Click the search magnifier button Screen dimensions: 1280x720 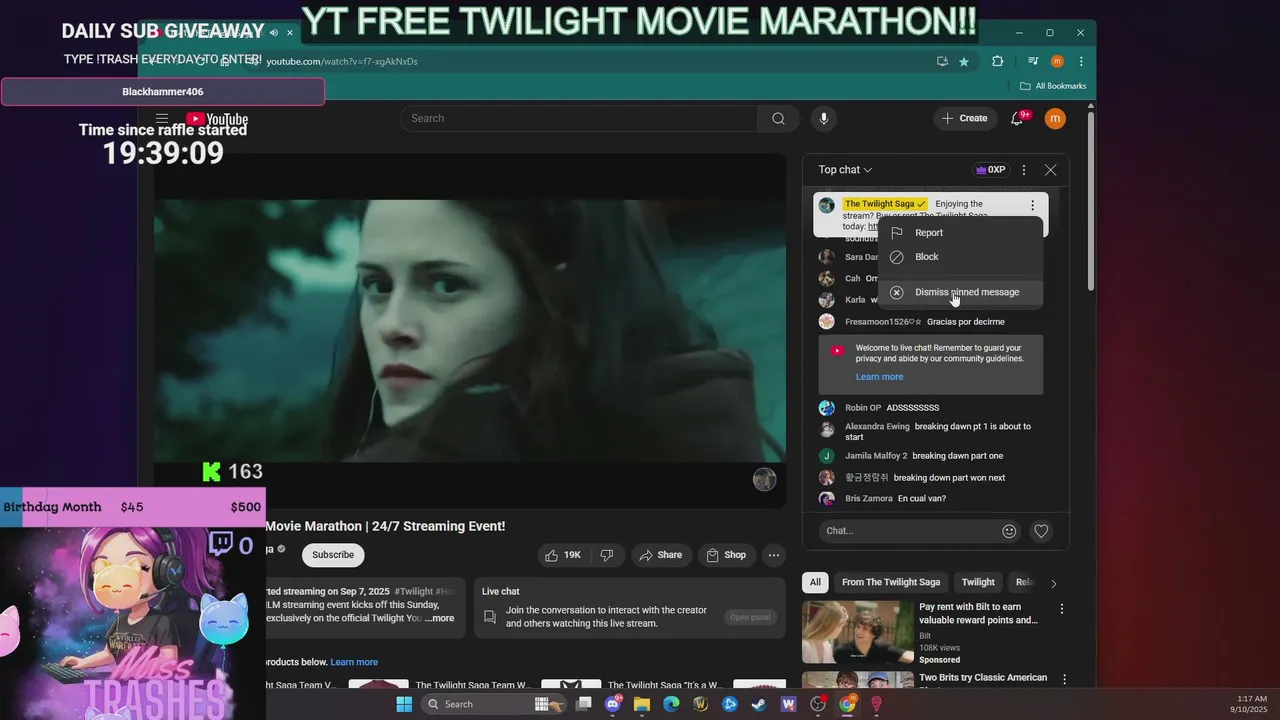point(778,118)
